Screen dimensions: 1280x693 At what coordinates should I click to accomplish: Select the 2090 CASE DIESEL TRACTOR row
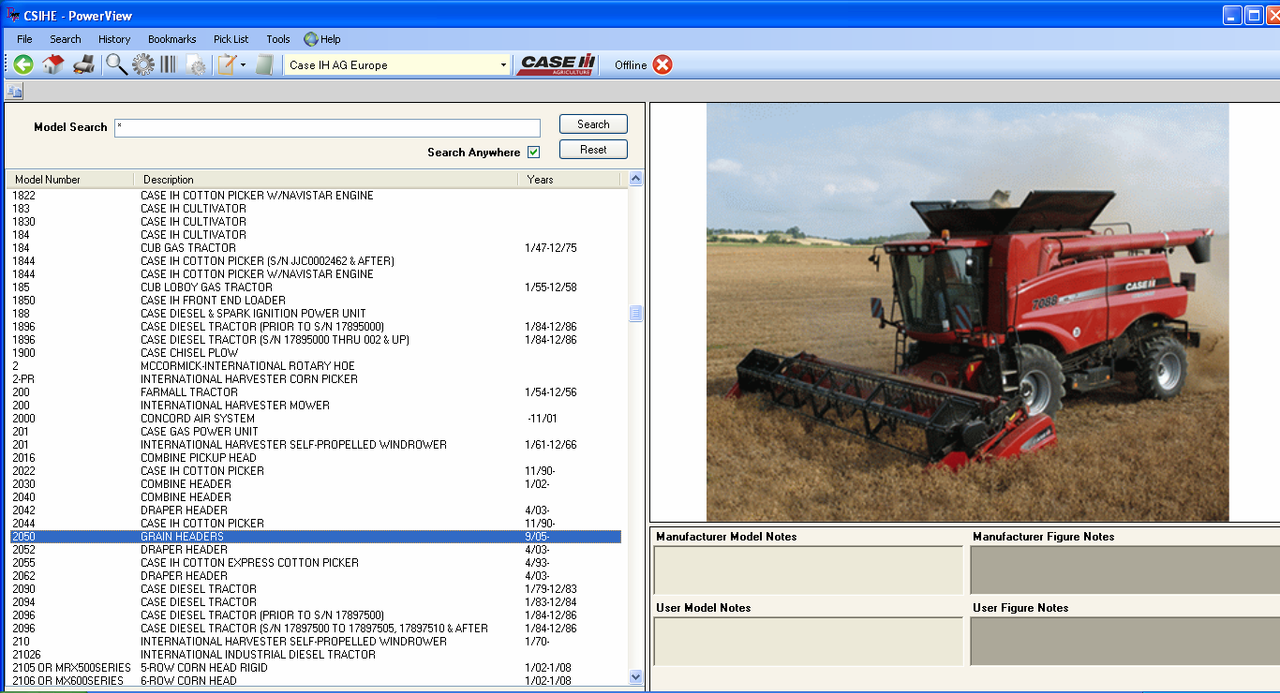[315, 589]
